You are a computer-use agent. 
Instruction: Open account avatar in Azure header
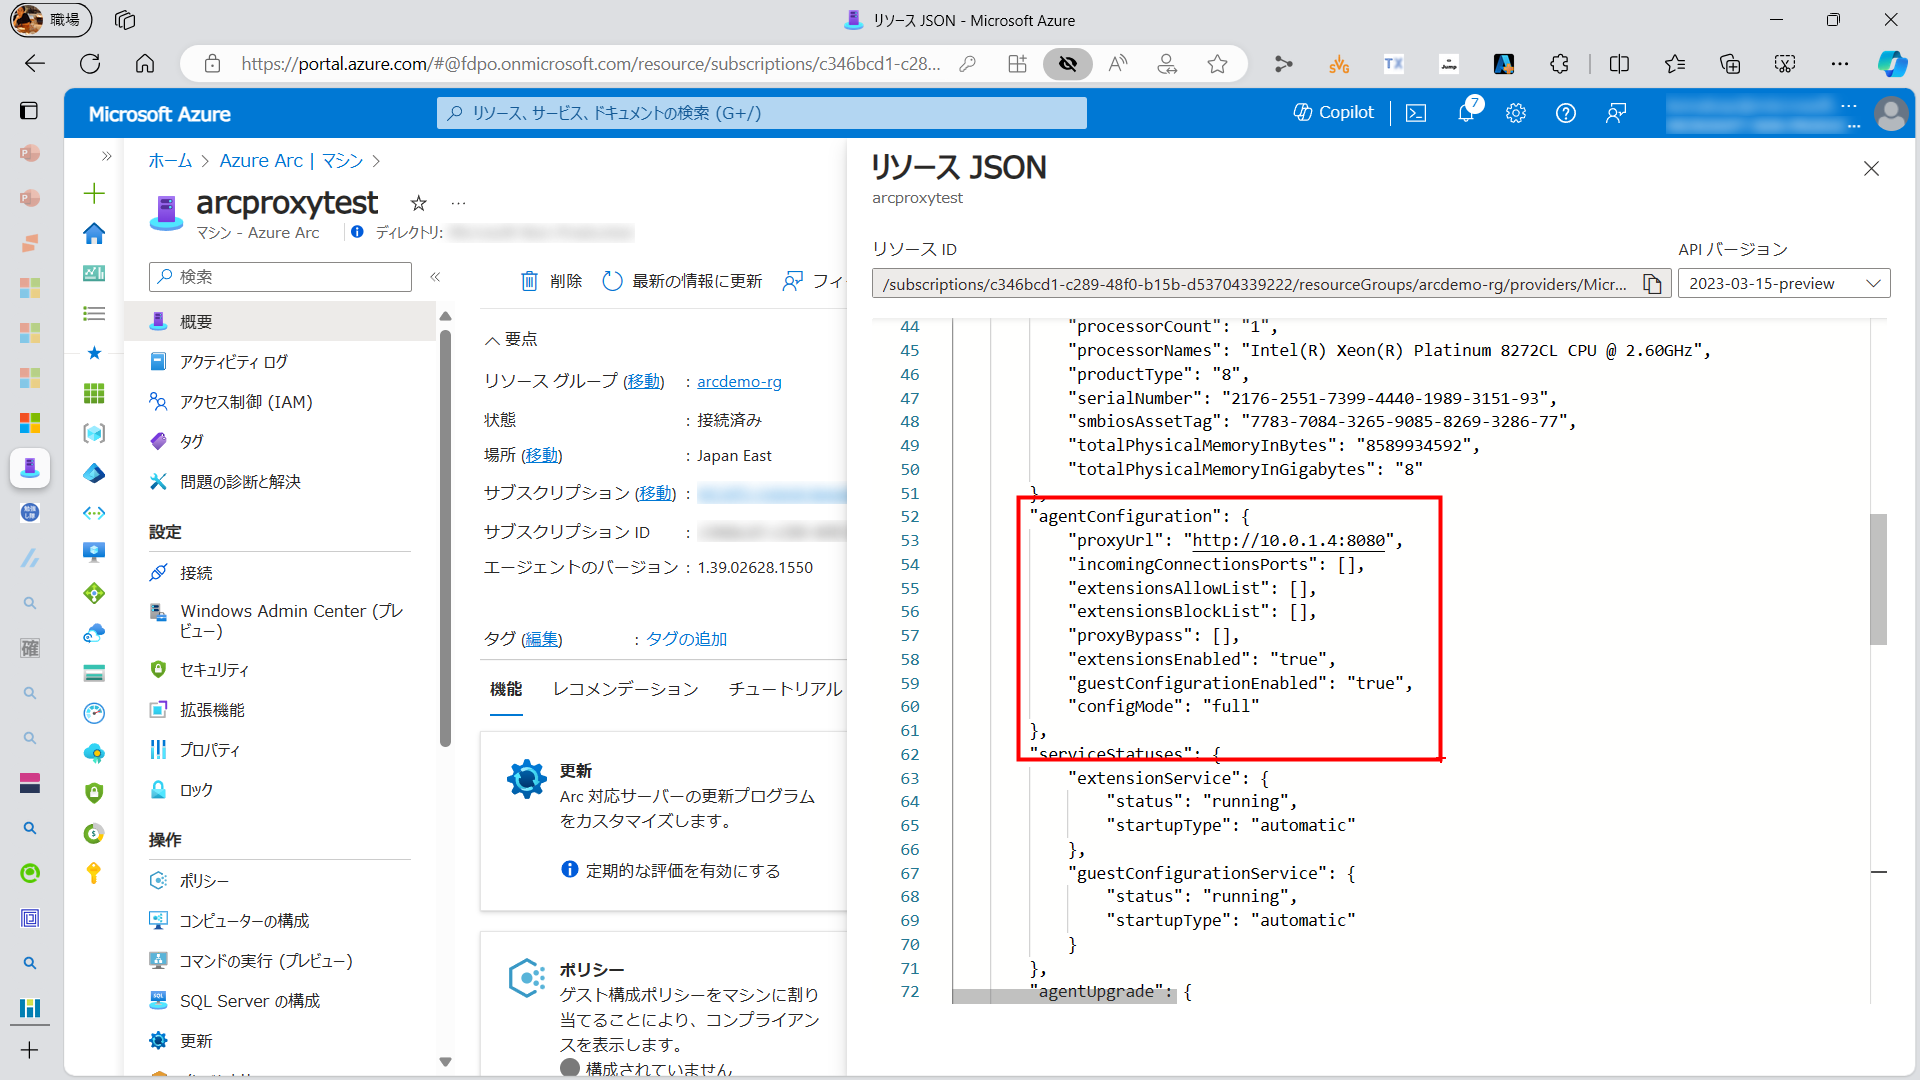(1890, 113)
